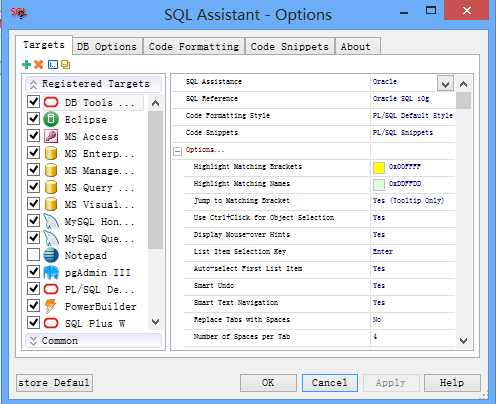This screenshot has width=496, height=404.
Task: Click the PL/SQL Default Style value
Action: point(413,116)
